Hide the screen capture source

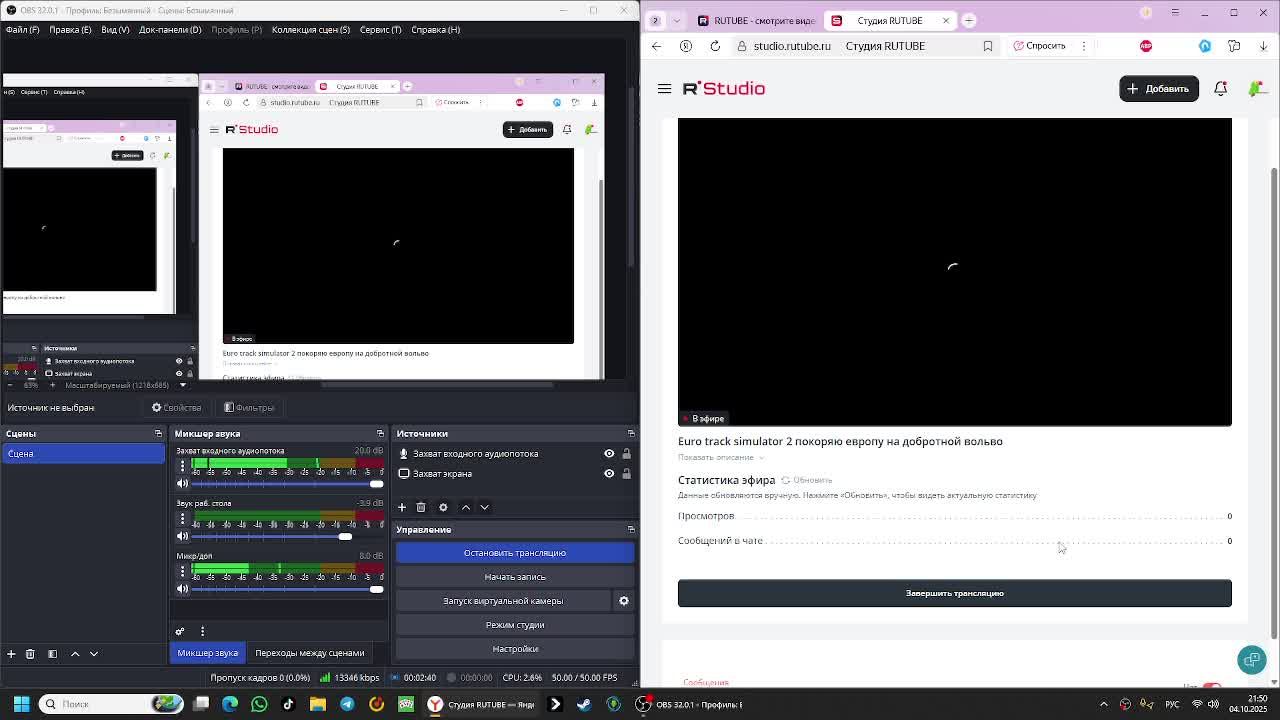(x=609, y=474)
